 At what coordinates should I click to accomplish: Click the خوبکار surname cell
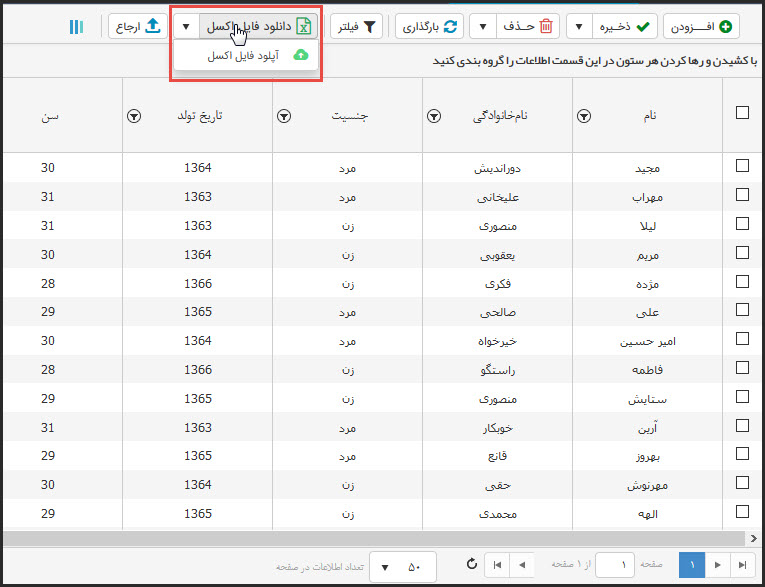pos(497,427)
